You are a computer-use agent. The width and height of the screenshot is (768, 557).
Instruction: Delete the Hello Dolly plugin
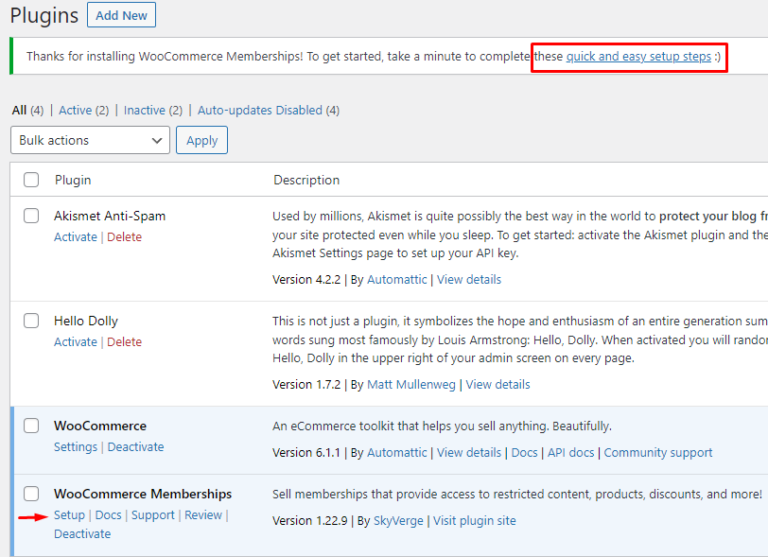[x=124, y=342]
